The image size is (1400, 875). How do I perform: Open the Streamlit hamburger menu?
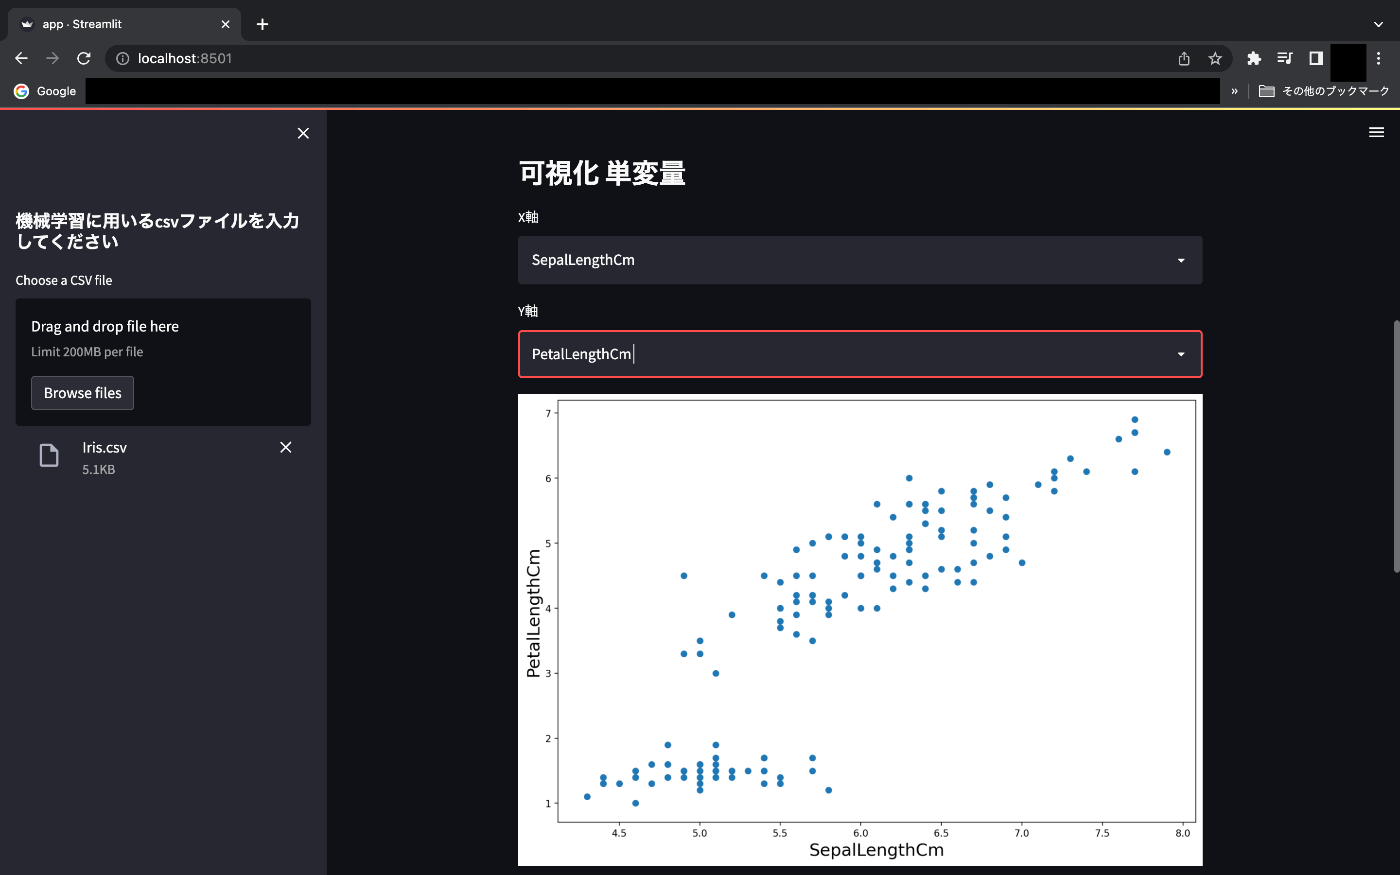[x=1376, y=132]
